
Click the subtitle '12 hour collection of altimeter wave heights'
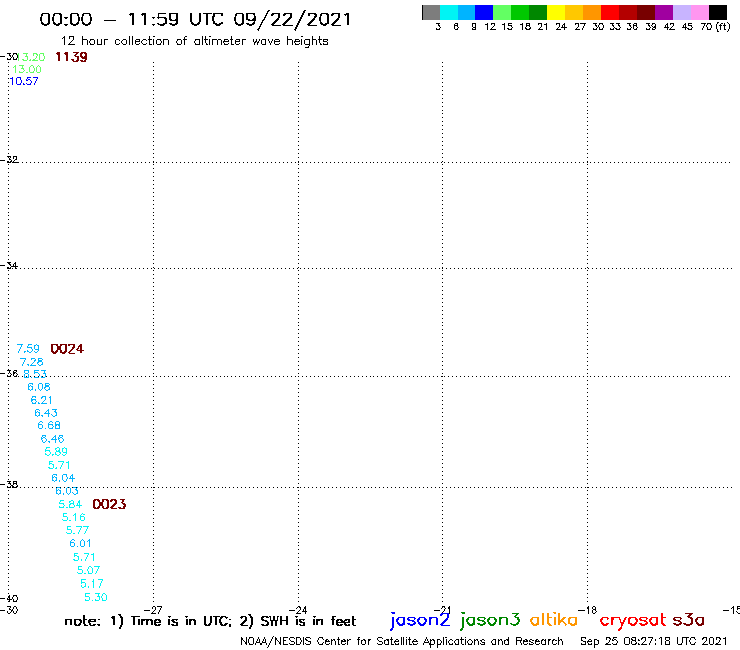pyautogui.click(x=195, y=42)
